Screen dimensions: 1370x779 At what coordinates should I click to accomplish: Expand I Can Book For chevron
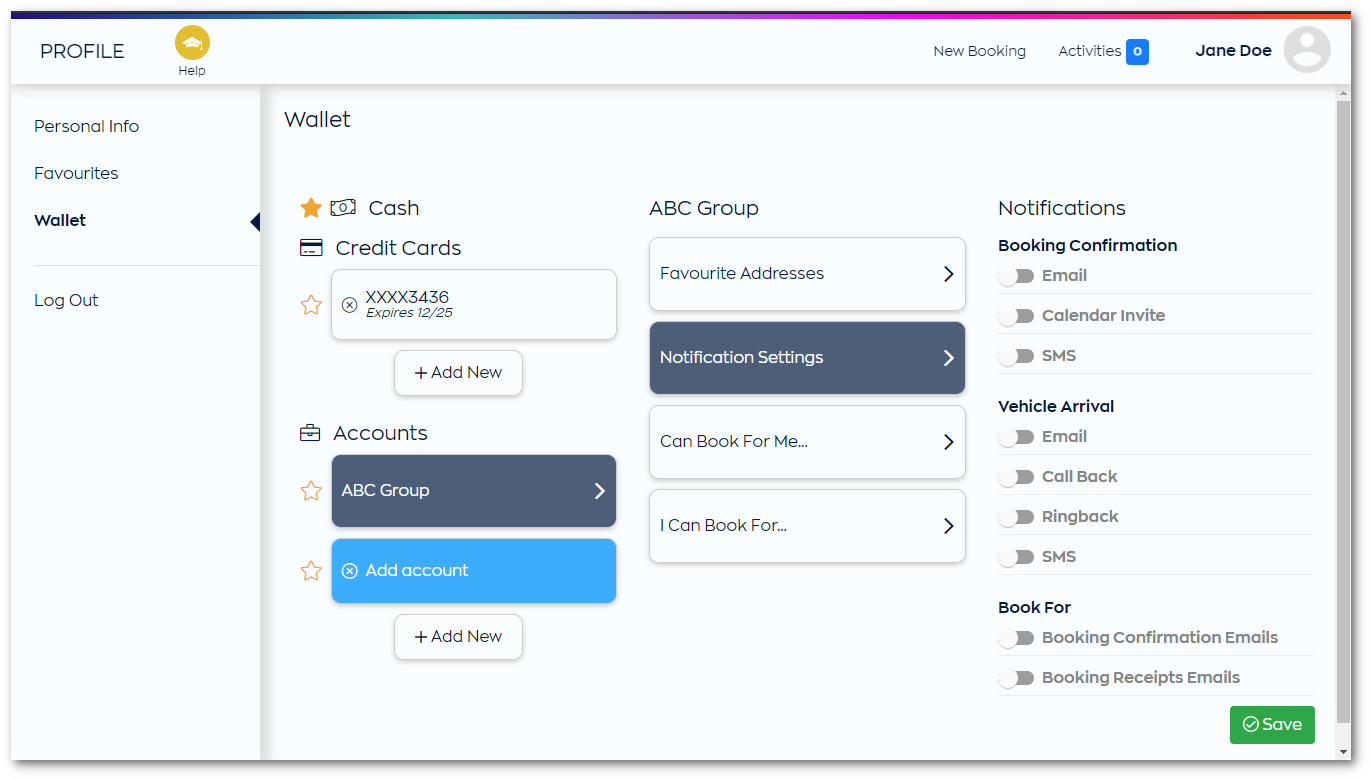pos(948,526)
